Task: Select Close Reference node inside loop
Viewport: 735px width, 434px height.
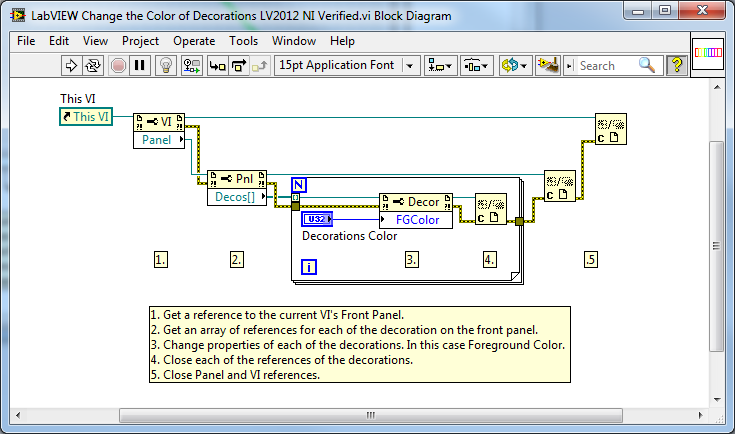Action: click(491, 209)
